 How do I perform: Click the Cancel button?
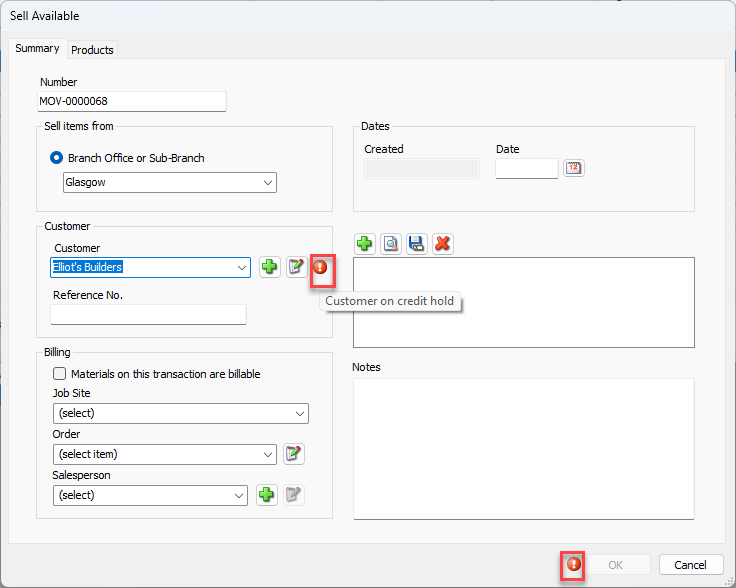pyautogui.click(x=690, y=565)
